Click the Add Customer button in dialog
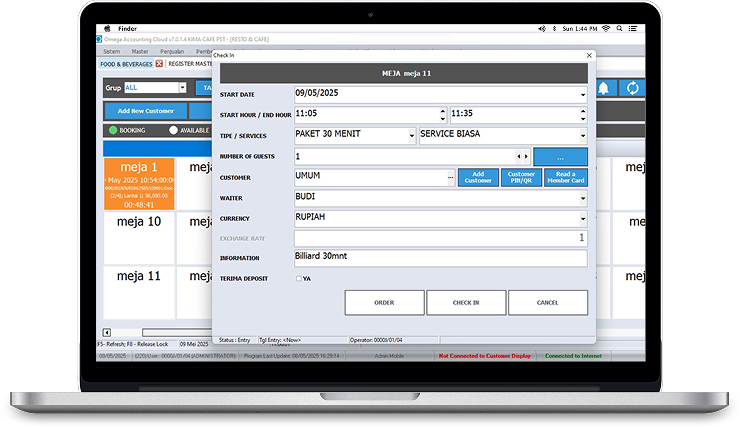Image resolution: width=740 pixels, height=427 pixels. tap(478, 177)
